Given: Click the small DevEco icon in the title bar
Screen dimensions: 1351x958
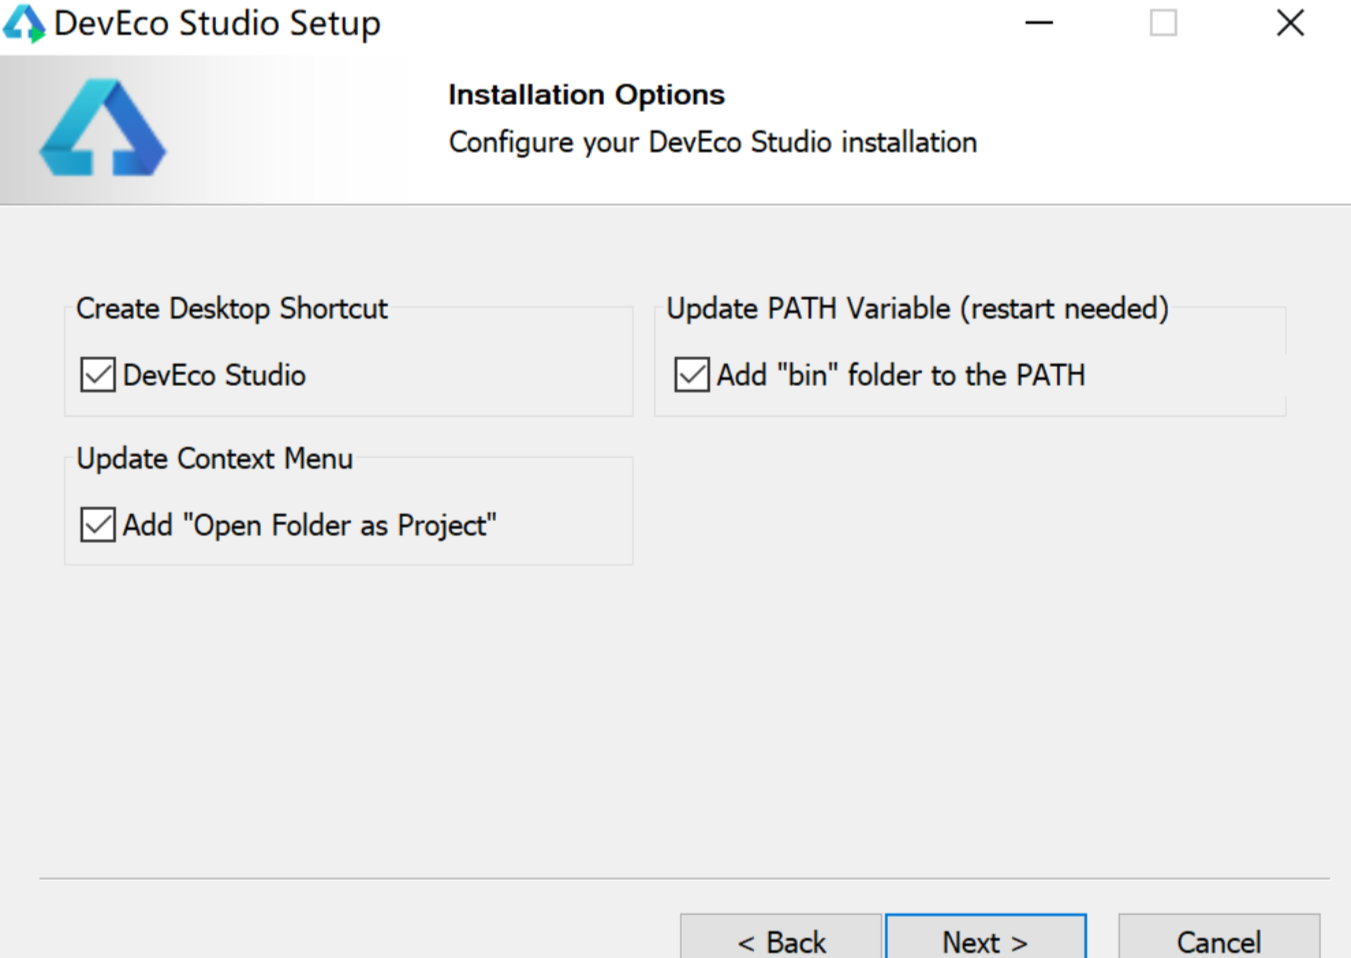Looking at the screenshot, I should pyautogui.click(x=24, y=23).
